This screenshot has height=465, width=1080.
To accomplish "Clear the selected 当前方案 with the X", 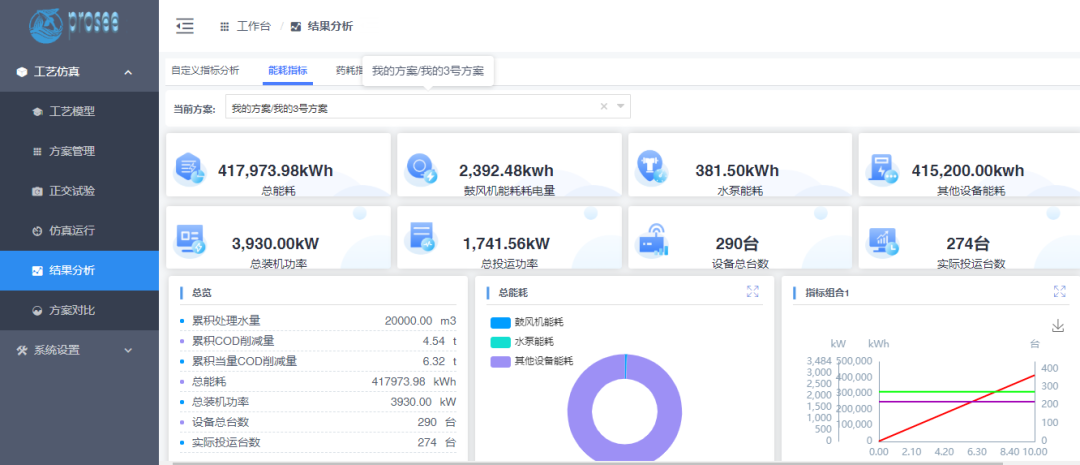I will [x=603, y=107].
